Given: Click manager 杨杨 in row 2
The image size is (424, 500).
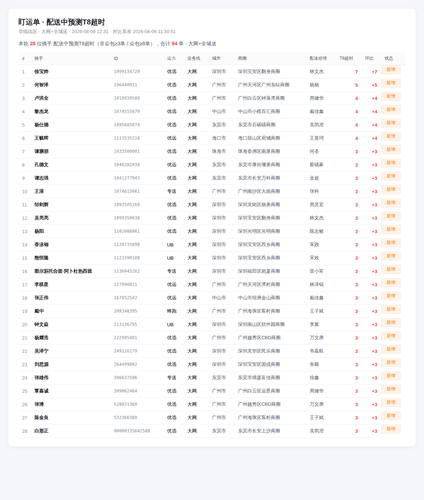Looking at the screenshot, I should (x=314, y=85).
